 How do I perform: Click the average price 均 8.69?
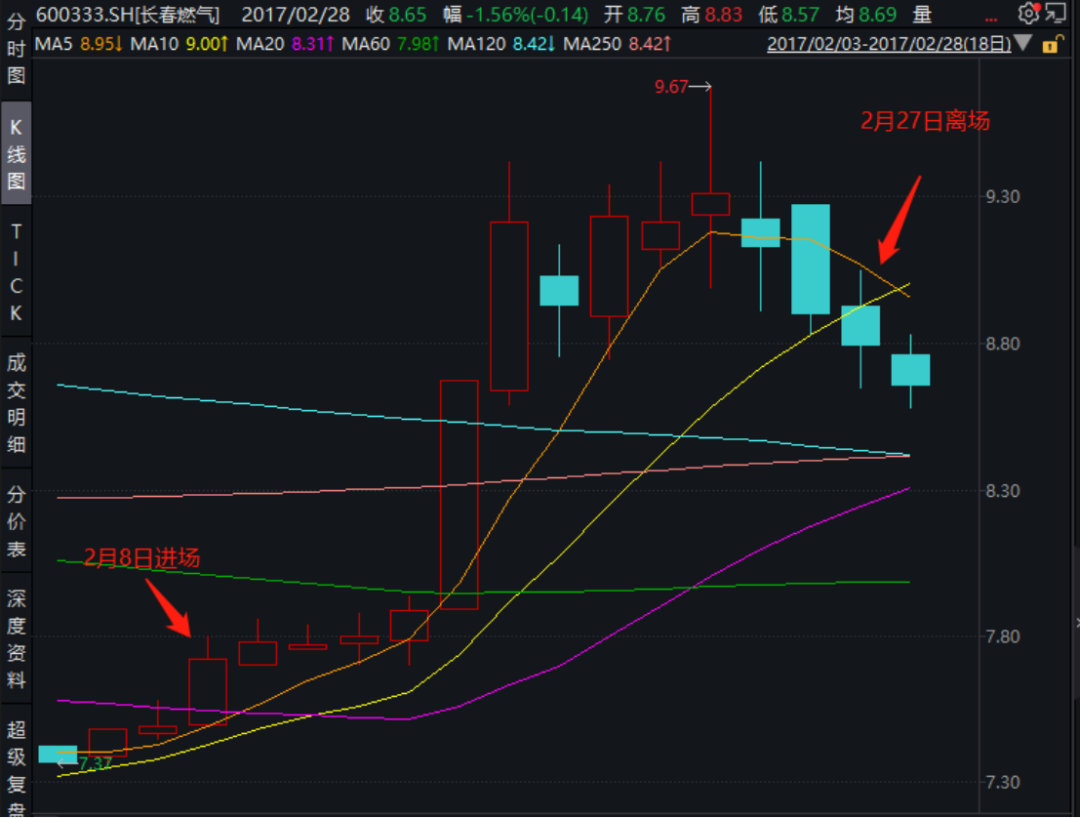(x=866, y=14)
